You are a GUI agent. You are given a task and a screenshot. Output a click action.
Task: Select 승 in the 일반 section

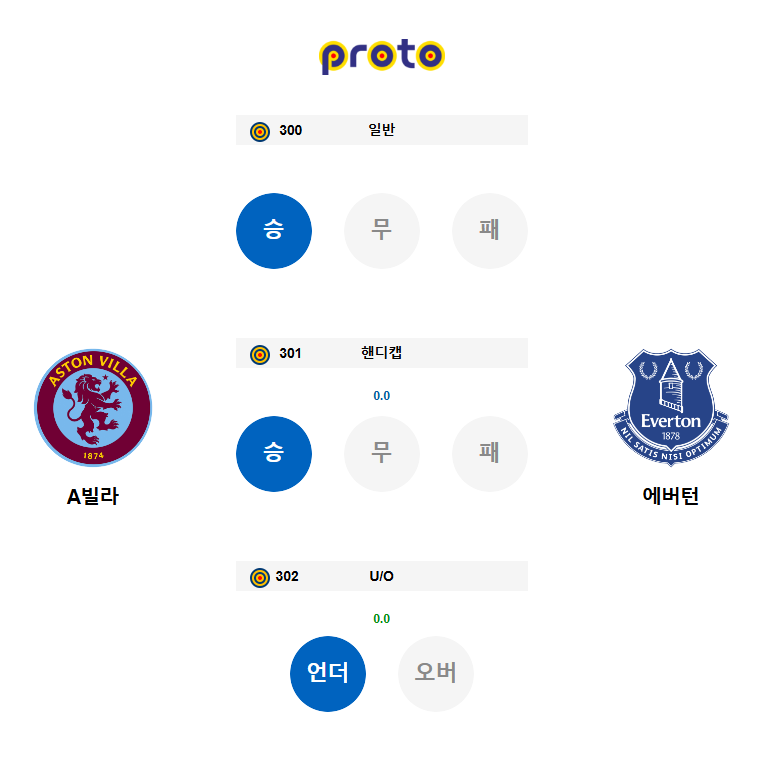274,231
